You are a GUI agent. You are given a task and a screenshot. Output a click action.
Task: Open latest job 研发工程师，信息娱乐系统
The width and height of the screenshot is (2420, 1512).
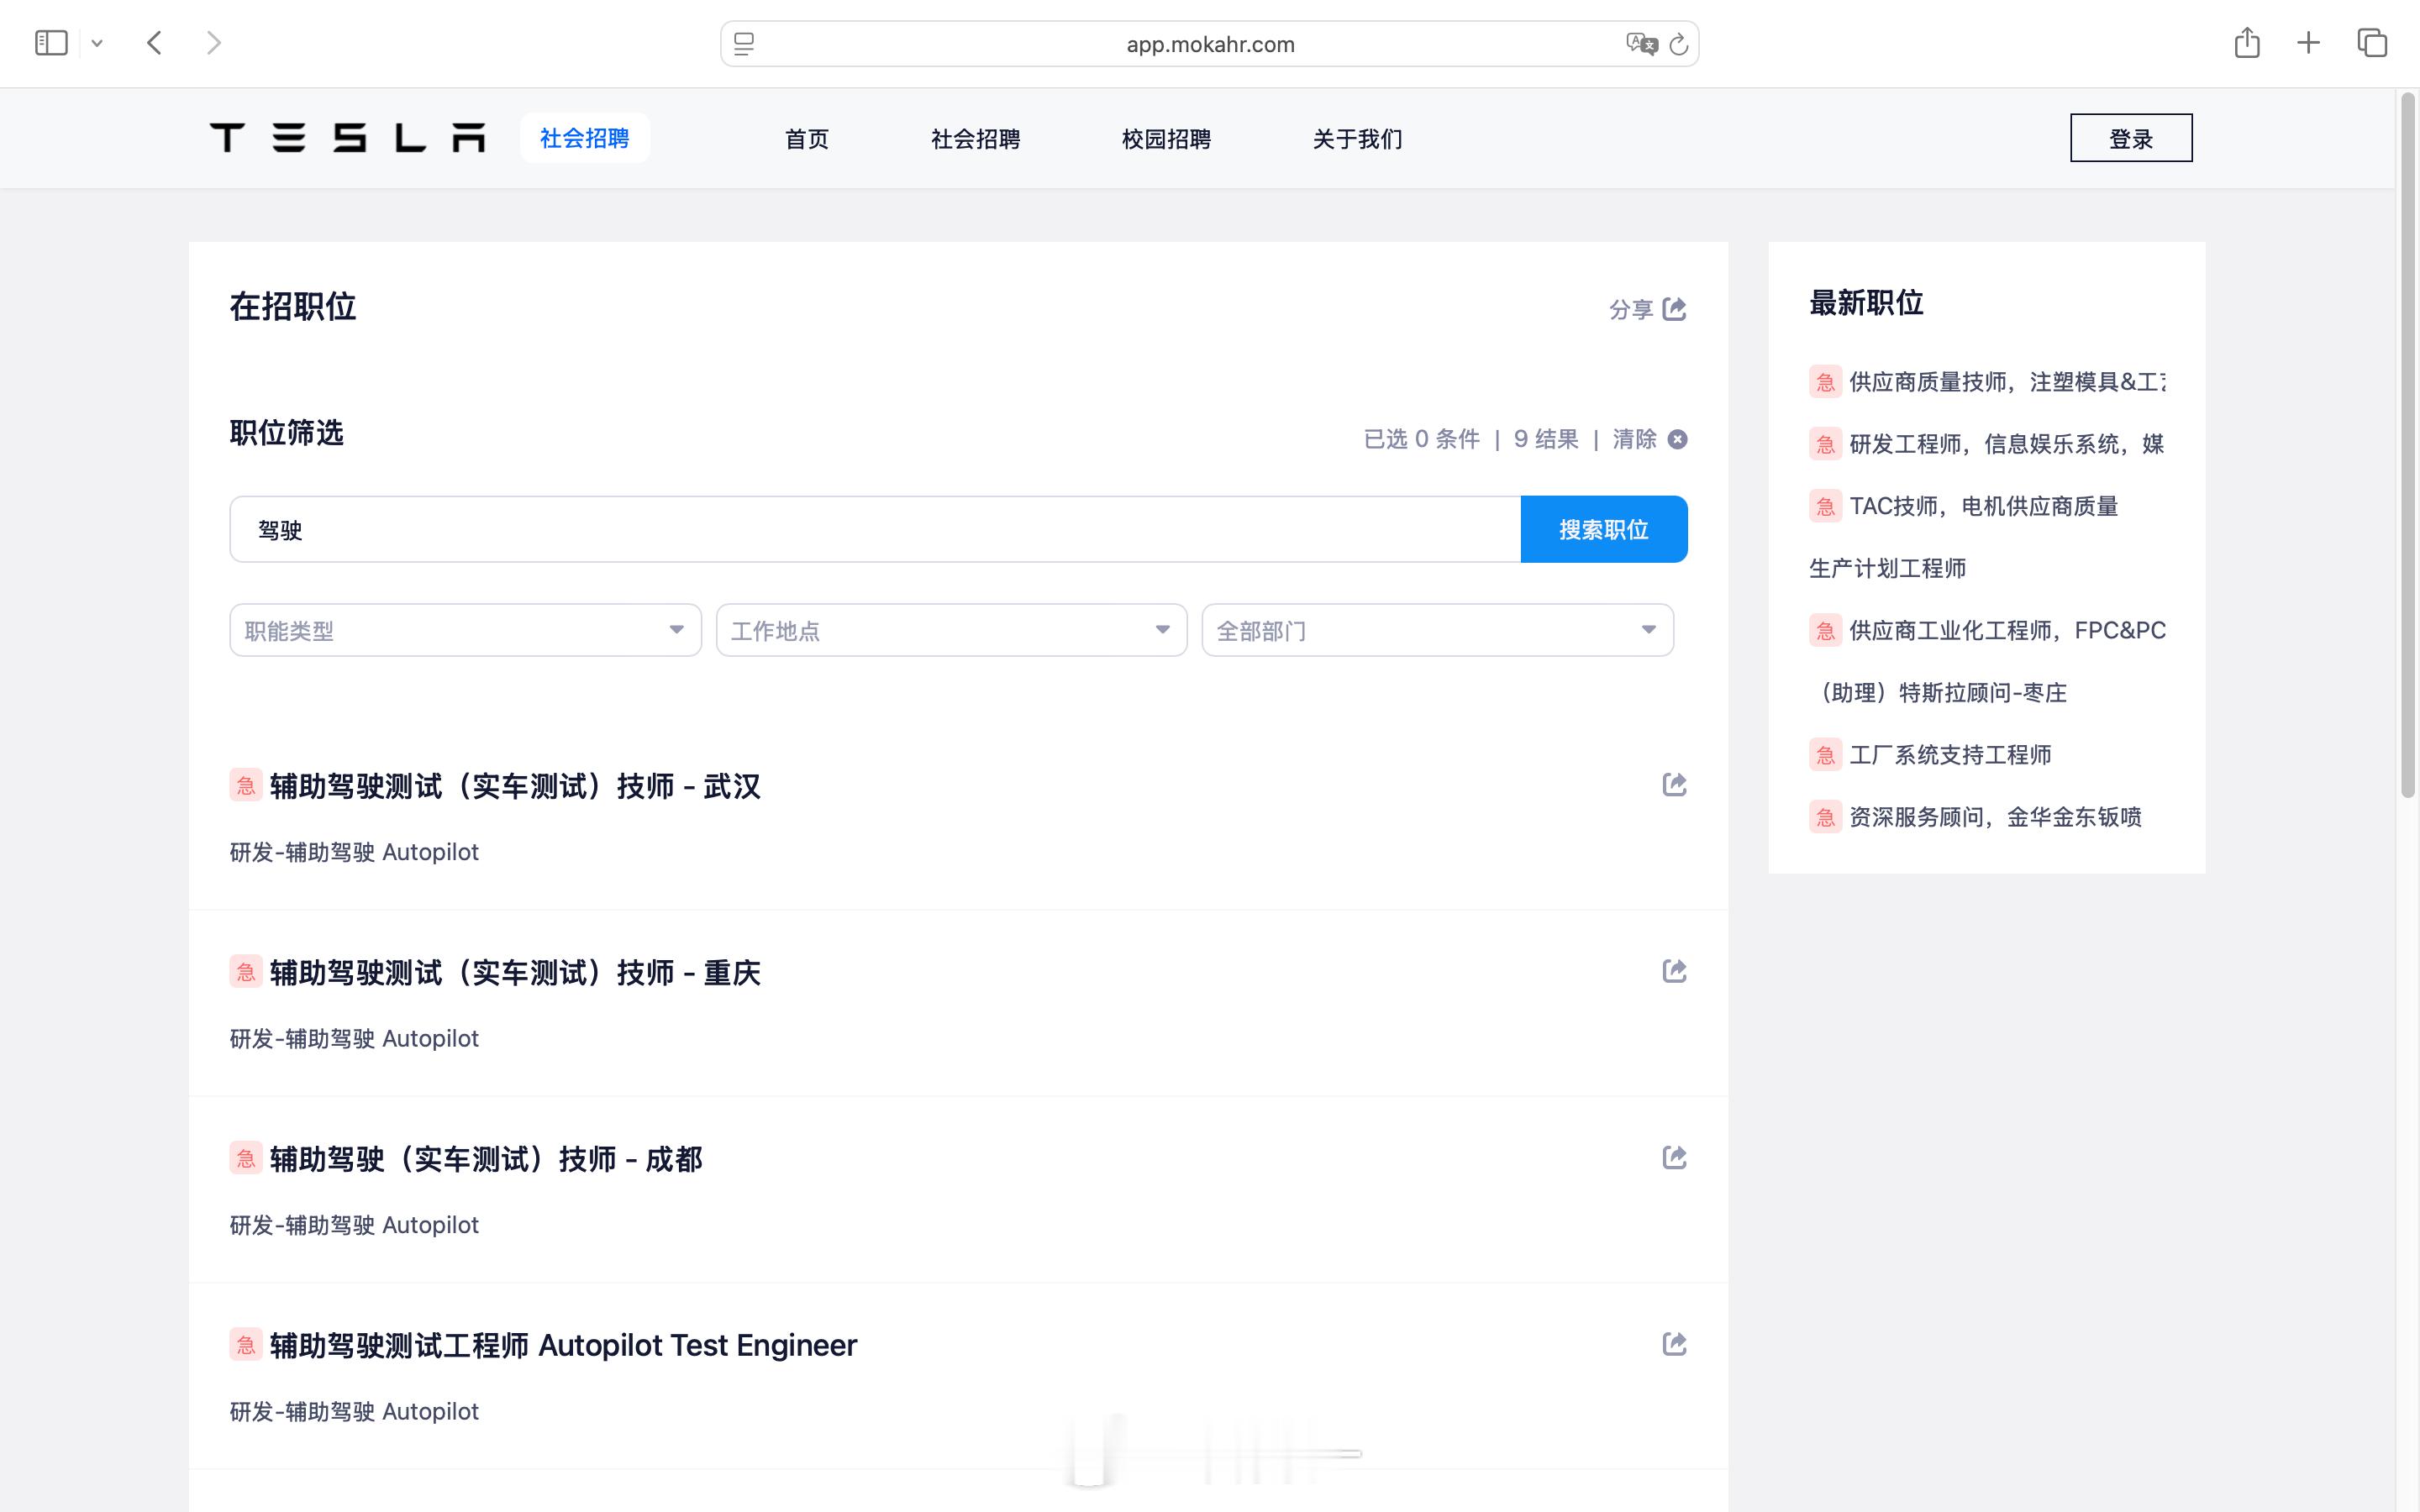point(2007,444)
